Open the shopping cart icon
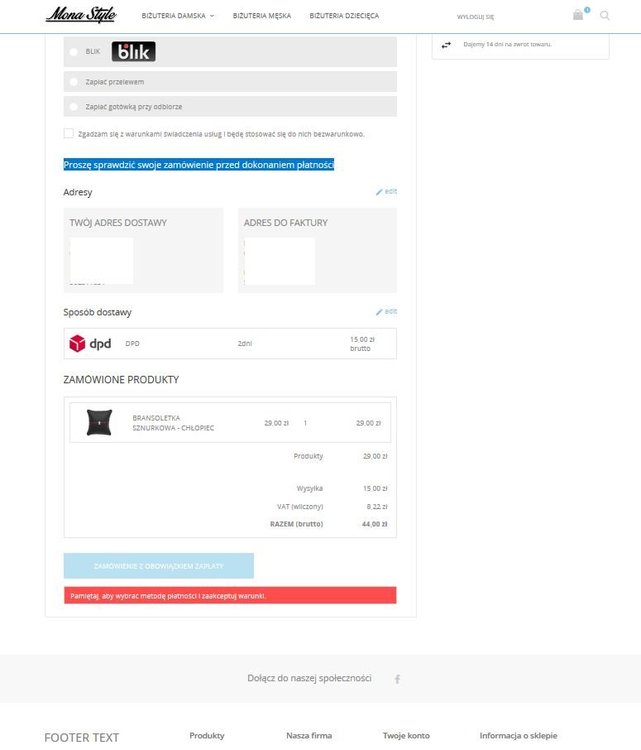Viewport: 641px width, 750px height. click(578, 15)
